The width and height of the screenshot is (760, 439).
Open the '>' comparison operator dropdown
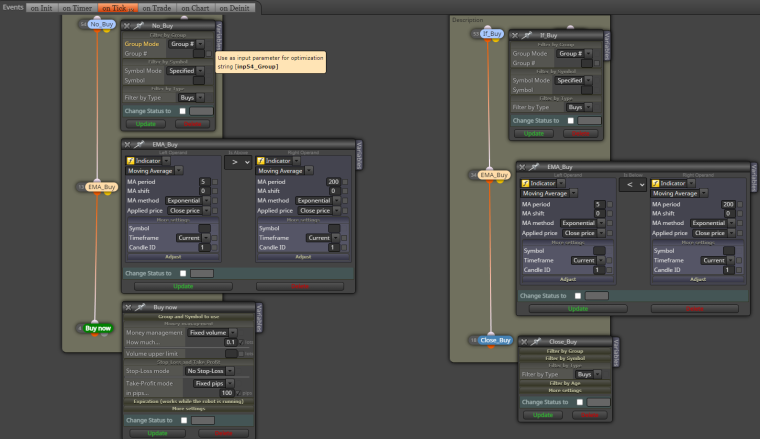238,162
